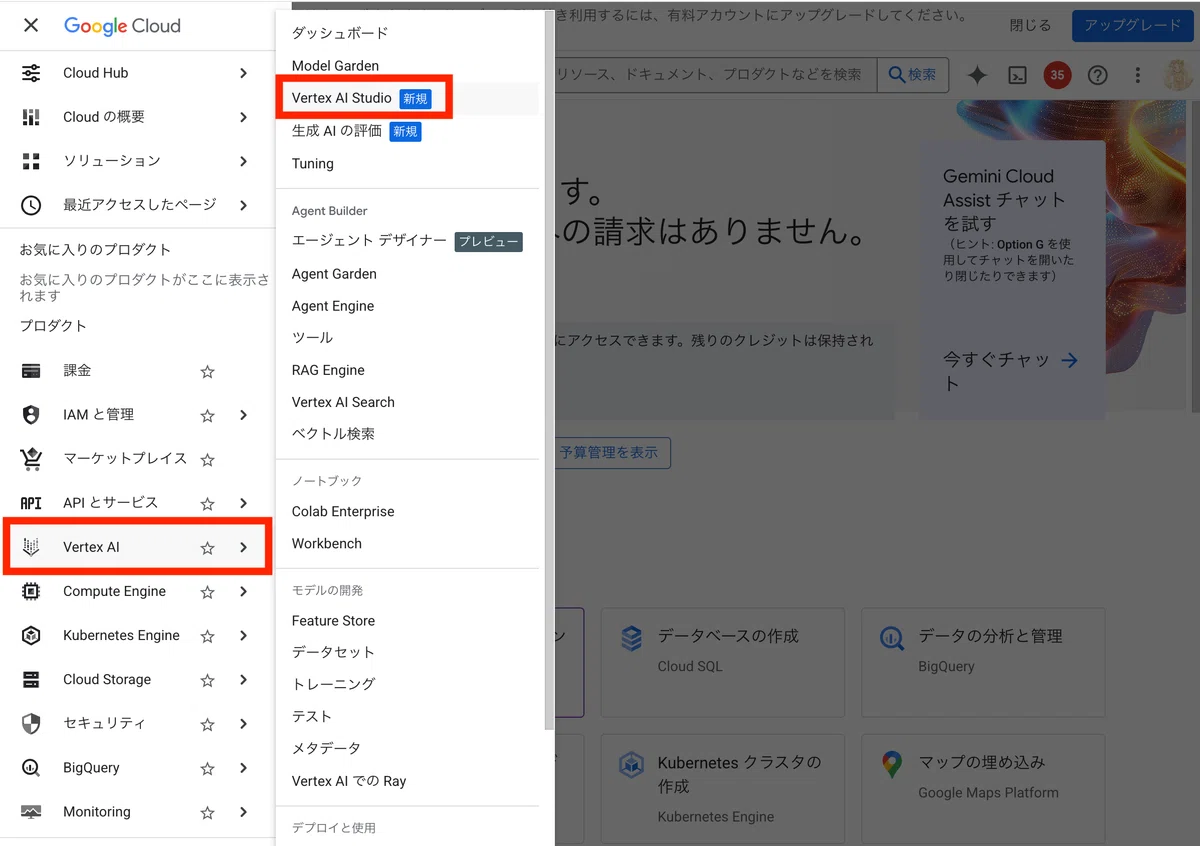Dismiss the banner with 閉じる
The width and height of the screenshot is (1200, 846).
tap(1030, 26)
